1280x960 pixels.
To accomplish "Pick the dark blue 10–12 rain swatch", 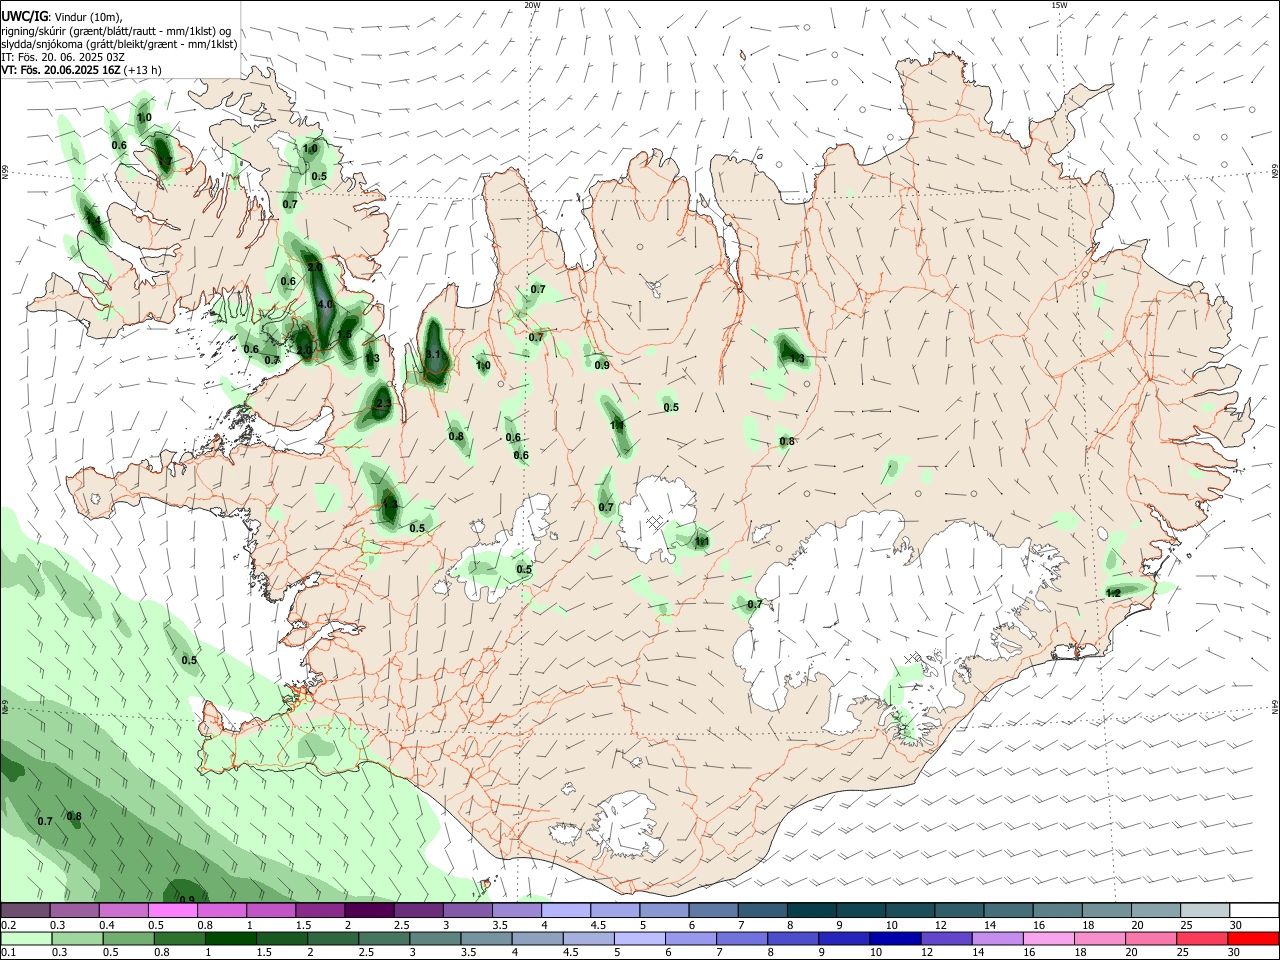I will [x=896, y=939].
